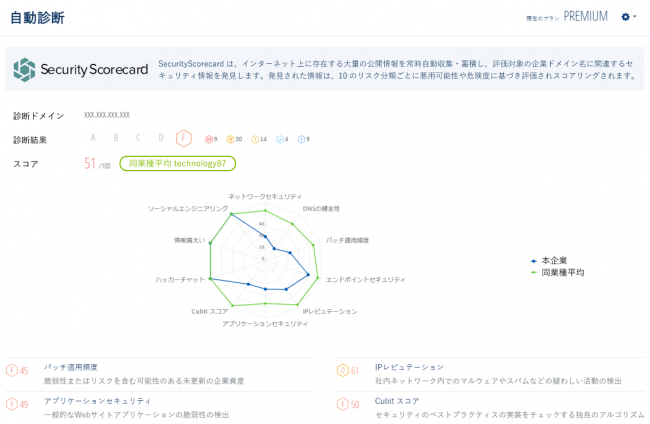Click the orange severity icon showing 30

click(230, 139)
